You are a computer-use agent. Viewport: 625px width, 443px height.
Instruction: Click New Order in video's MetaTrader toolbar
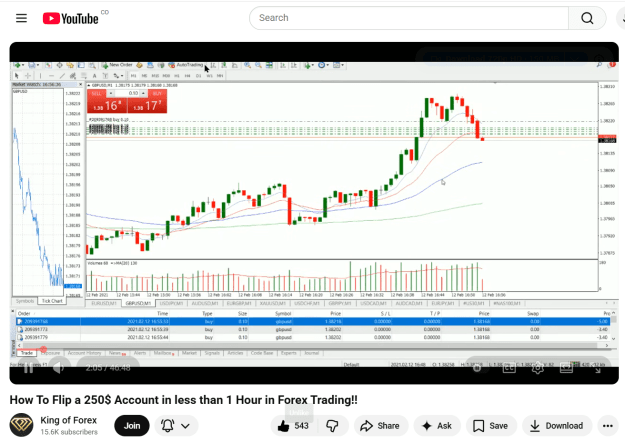118,65
